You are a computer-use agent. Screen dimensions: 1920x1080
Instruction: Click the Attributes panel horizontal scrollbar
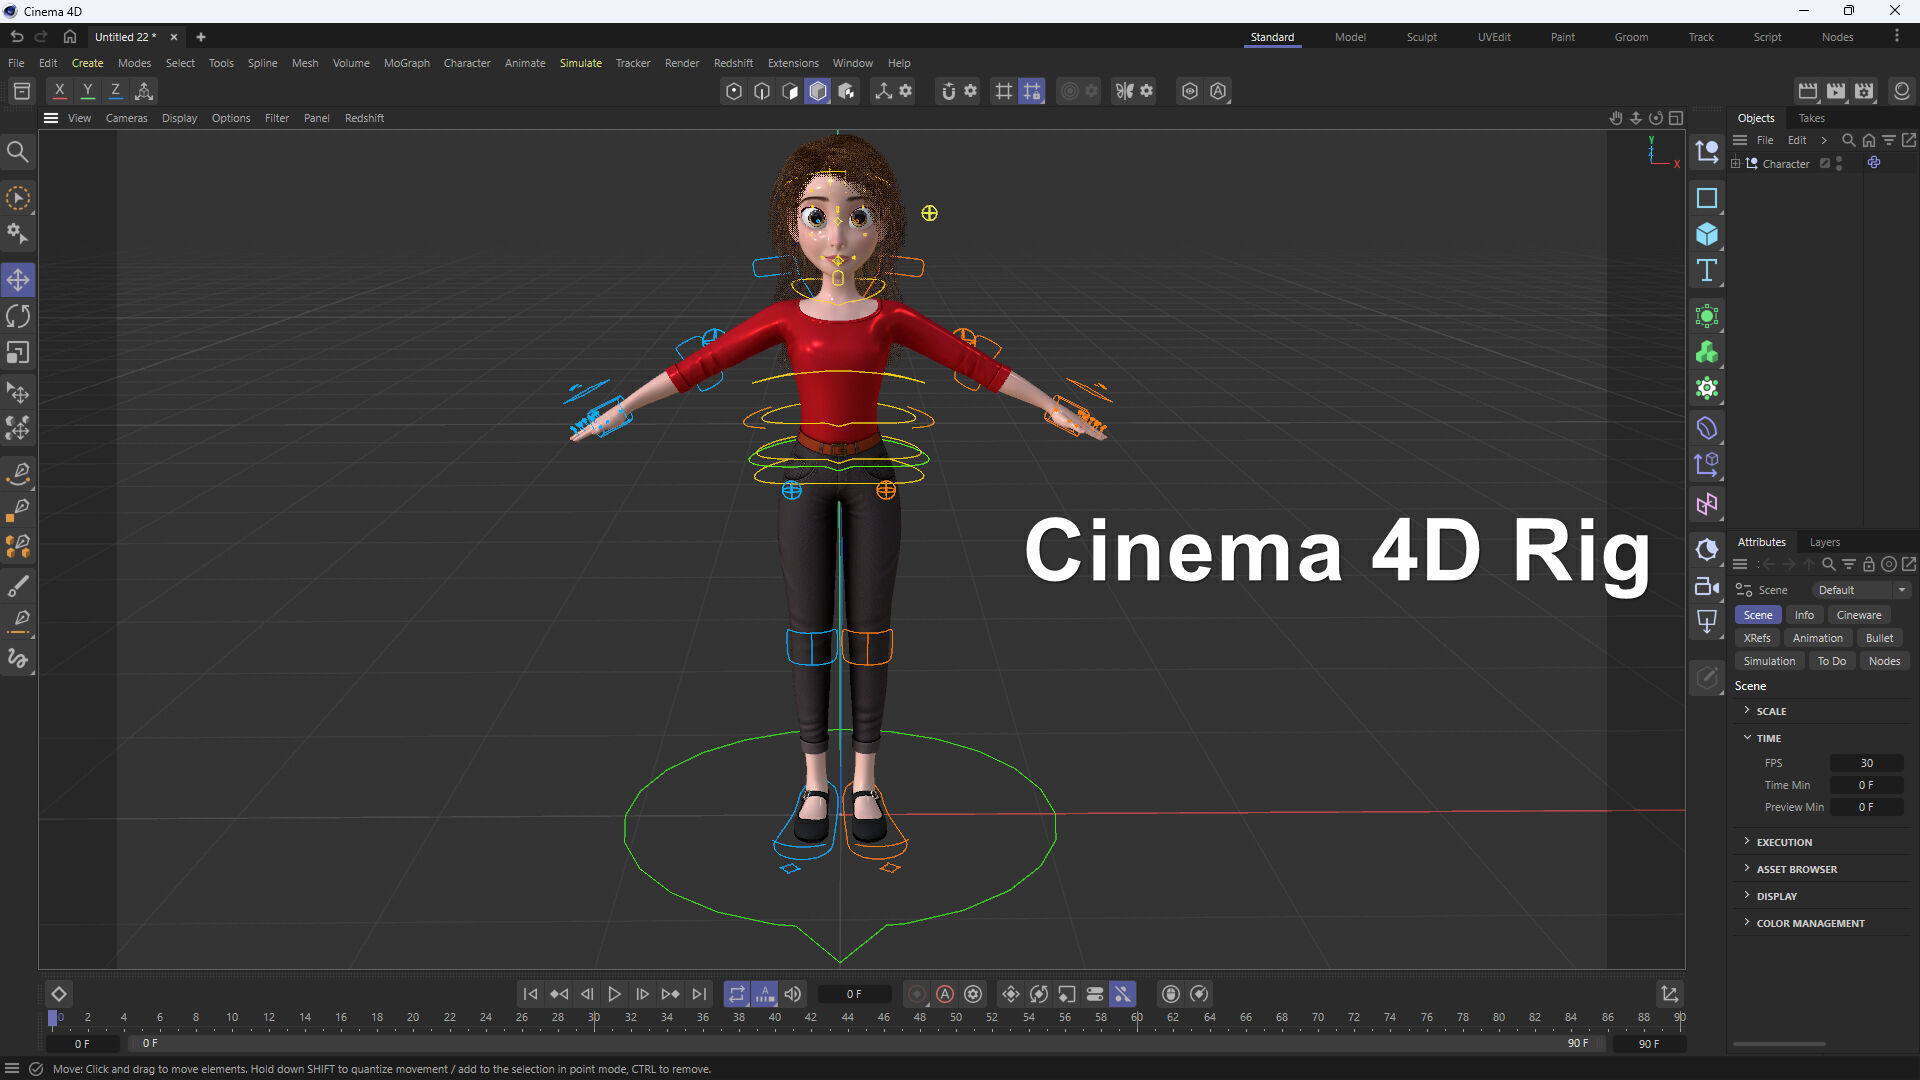1778,1044
